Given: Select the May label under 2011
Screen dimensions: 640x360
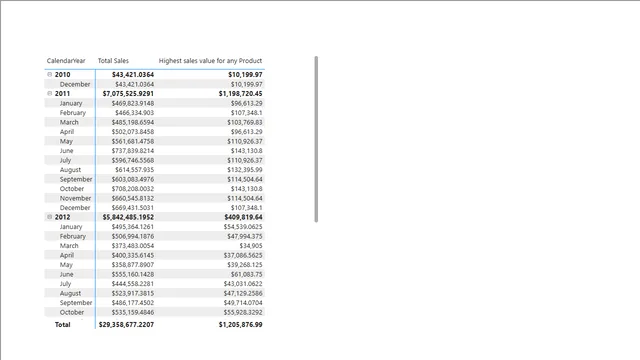Looking at the screenshot, I should pyautogui.click(x=66, y=141).
